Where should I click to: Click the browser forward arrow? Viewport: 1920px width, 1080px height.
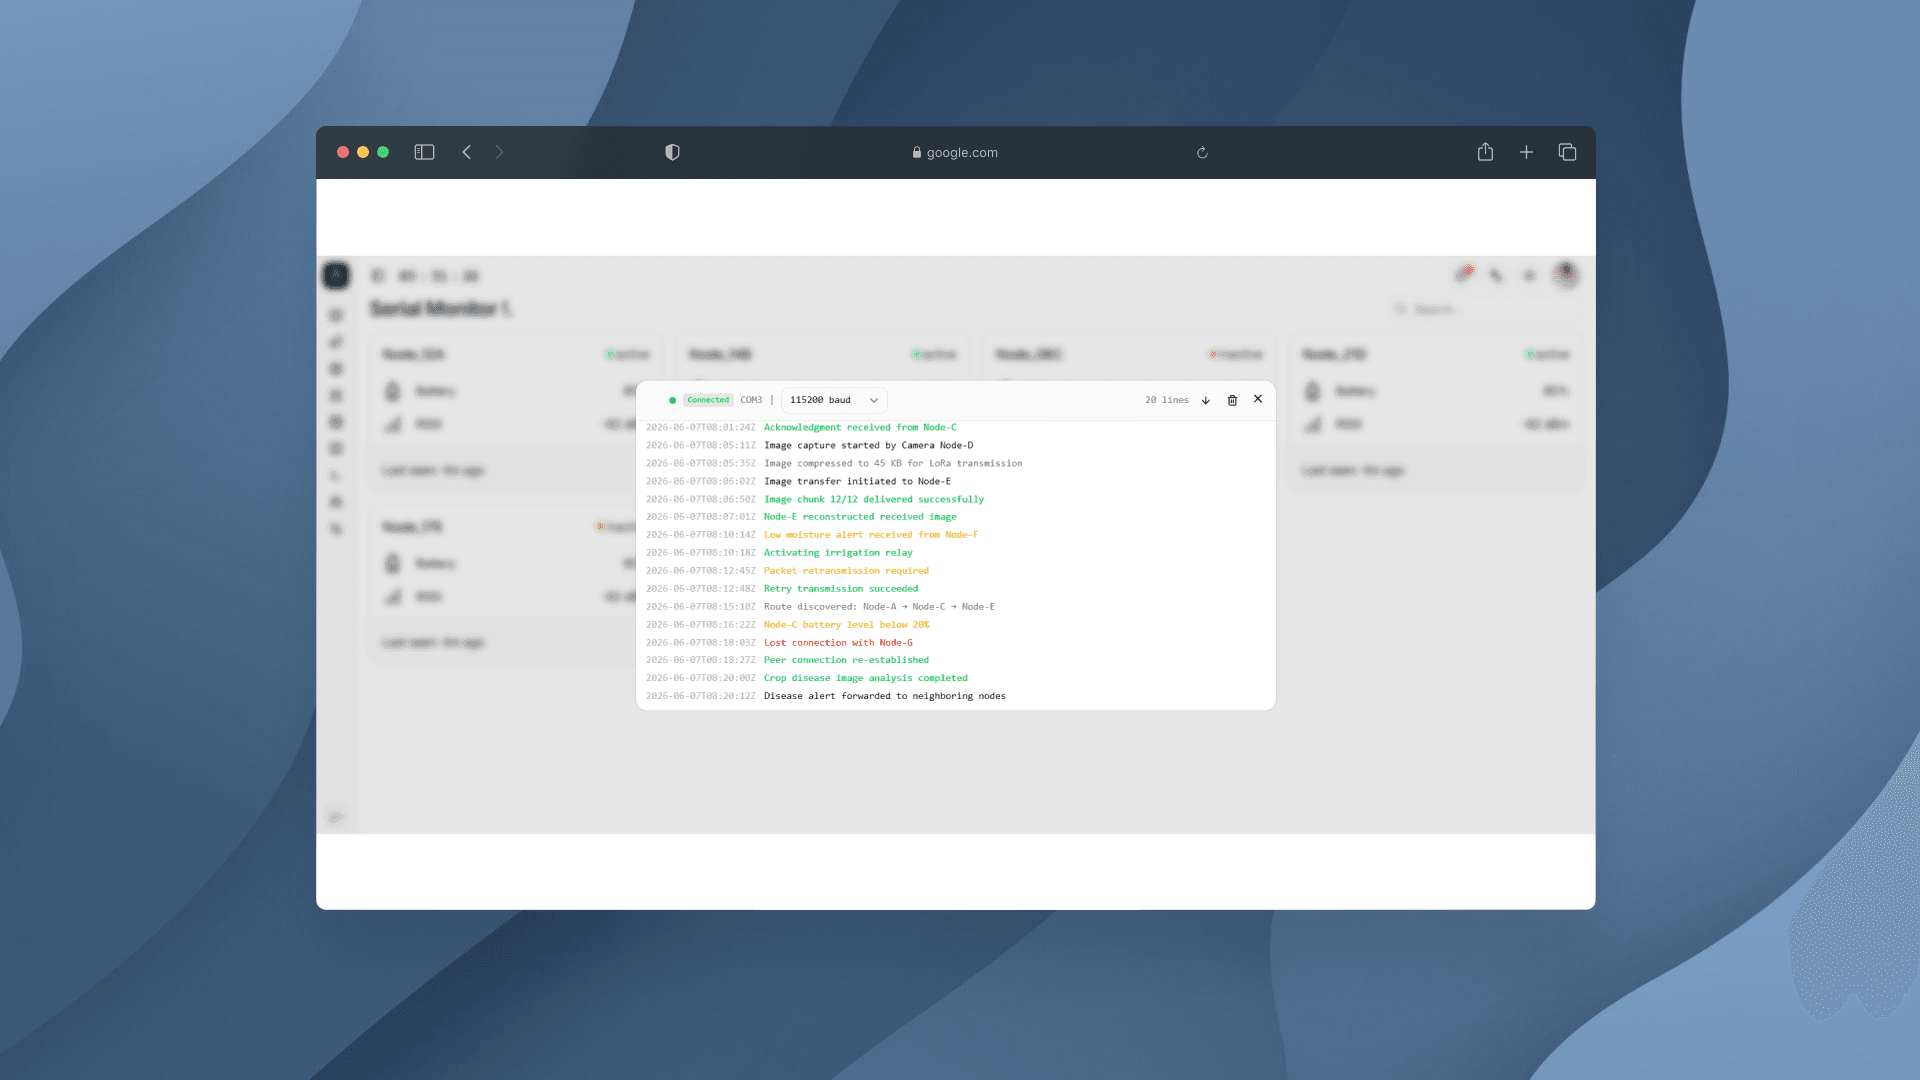click(500, 152)
